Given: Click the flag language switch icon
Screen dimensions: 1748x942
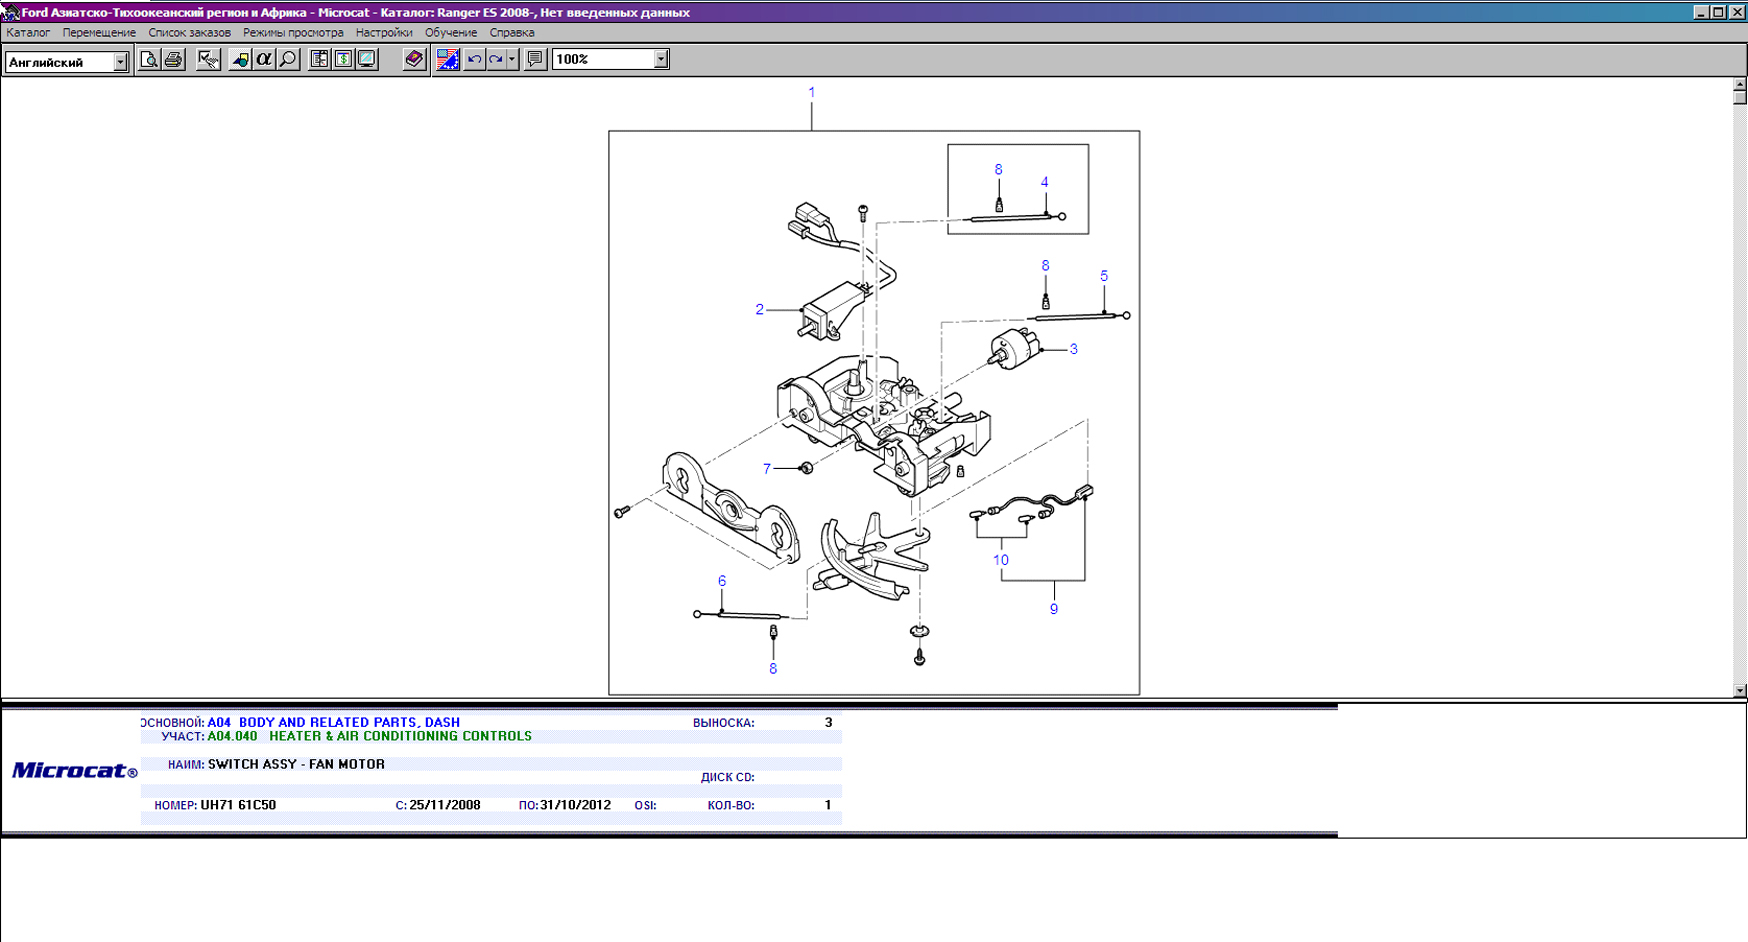Looking at the screenshot, I should [x=447, y=60].
